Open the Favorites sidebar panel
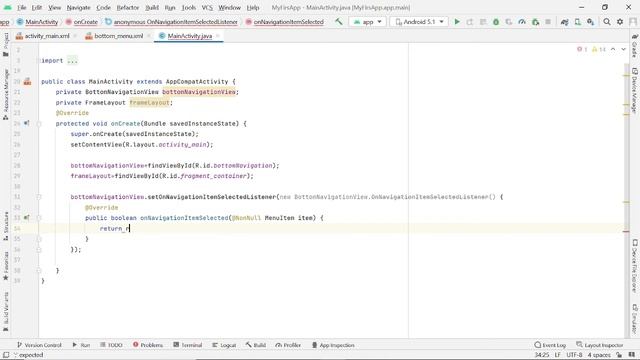This screenshot has width=640, height=360. point(6,266)
